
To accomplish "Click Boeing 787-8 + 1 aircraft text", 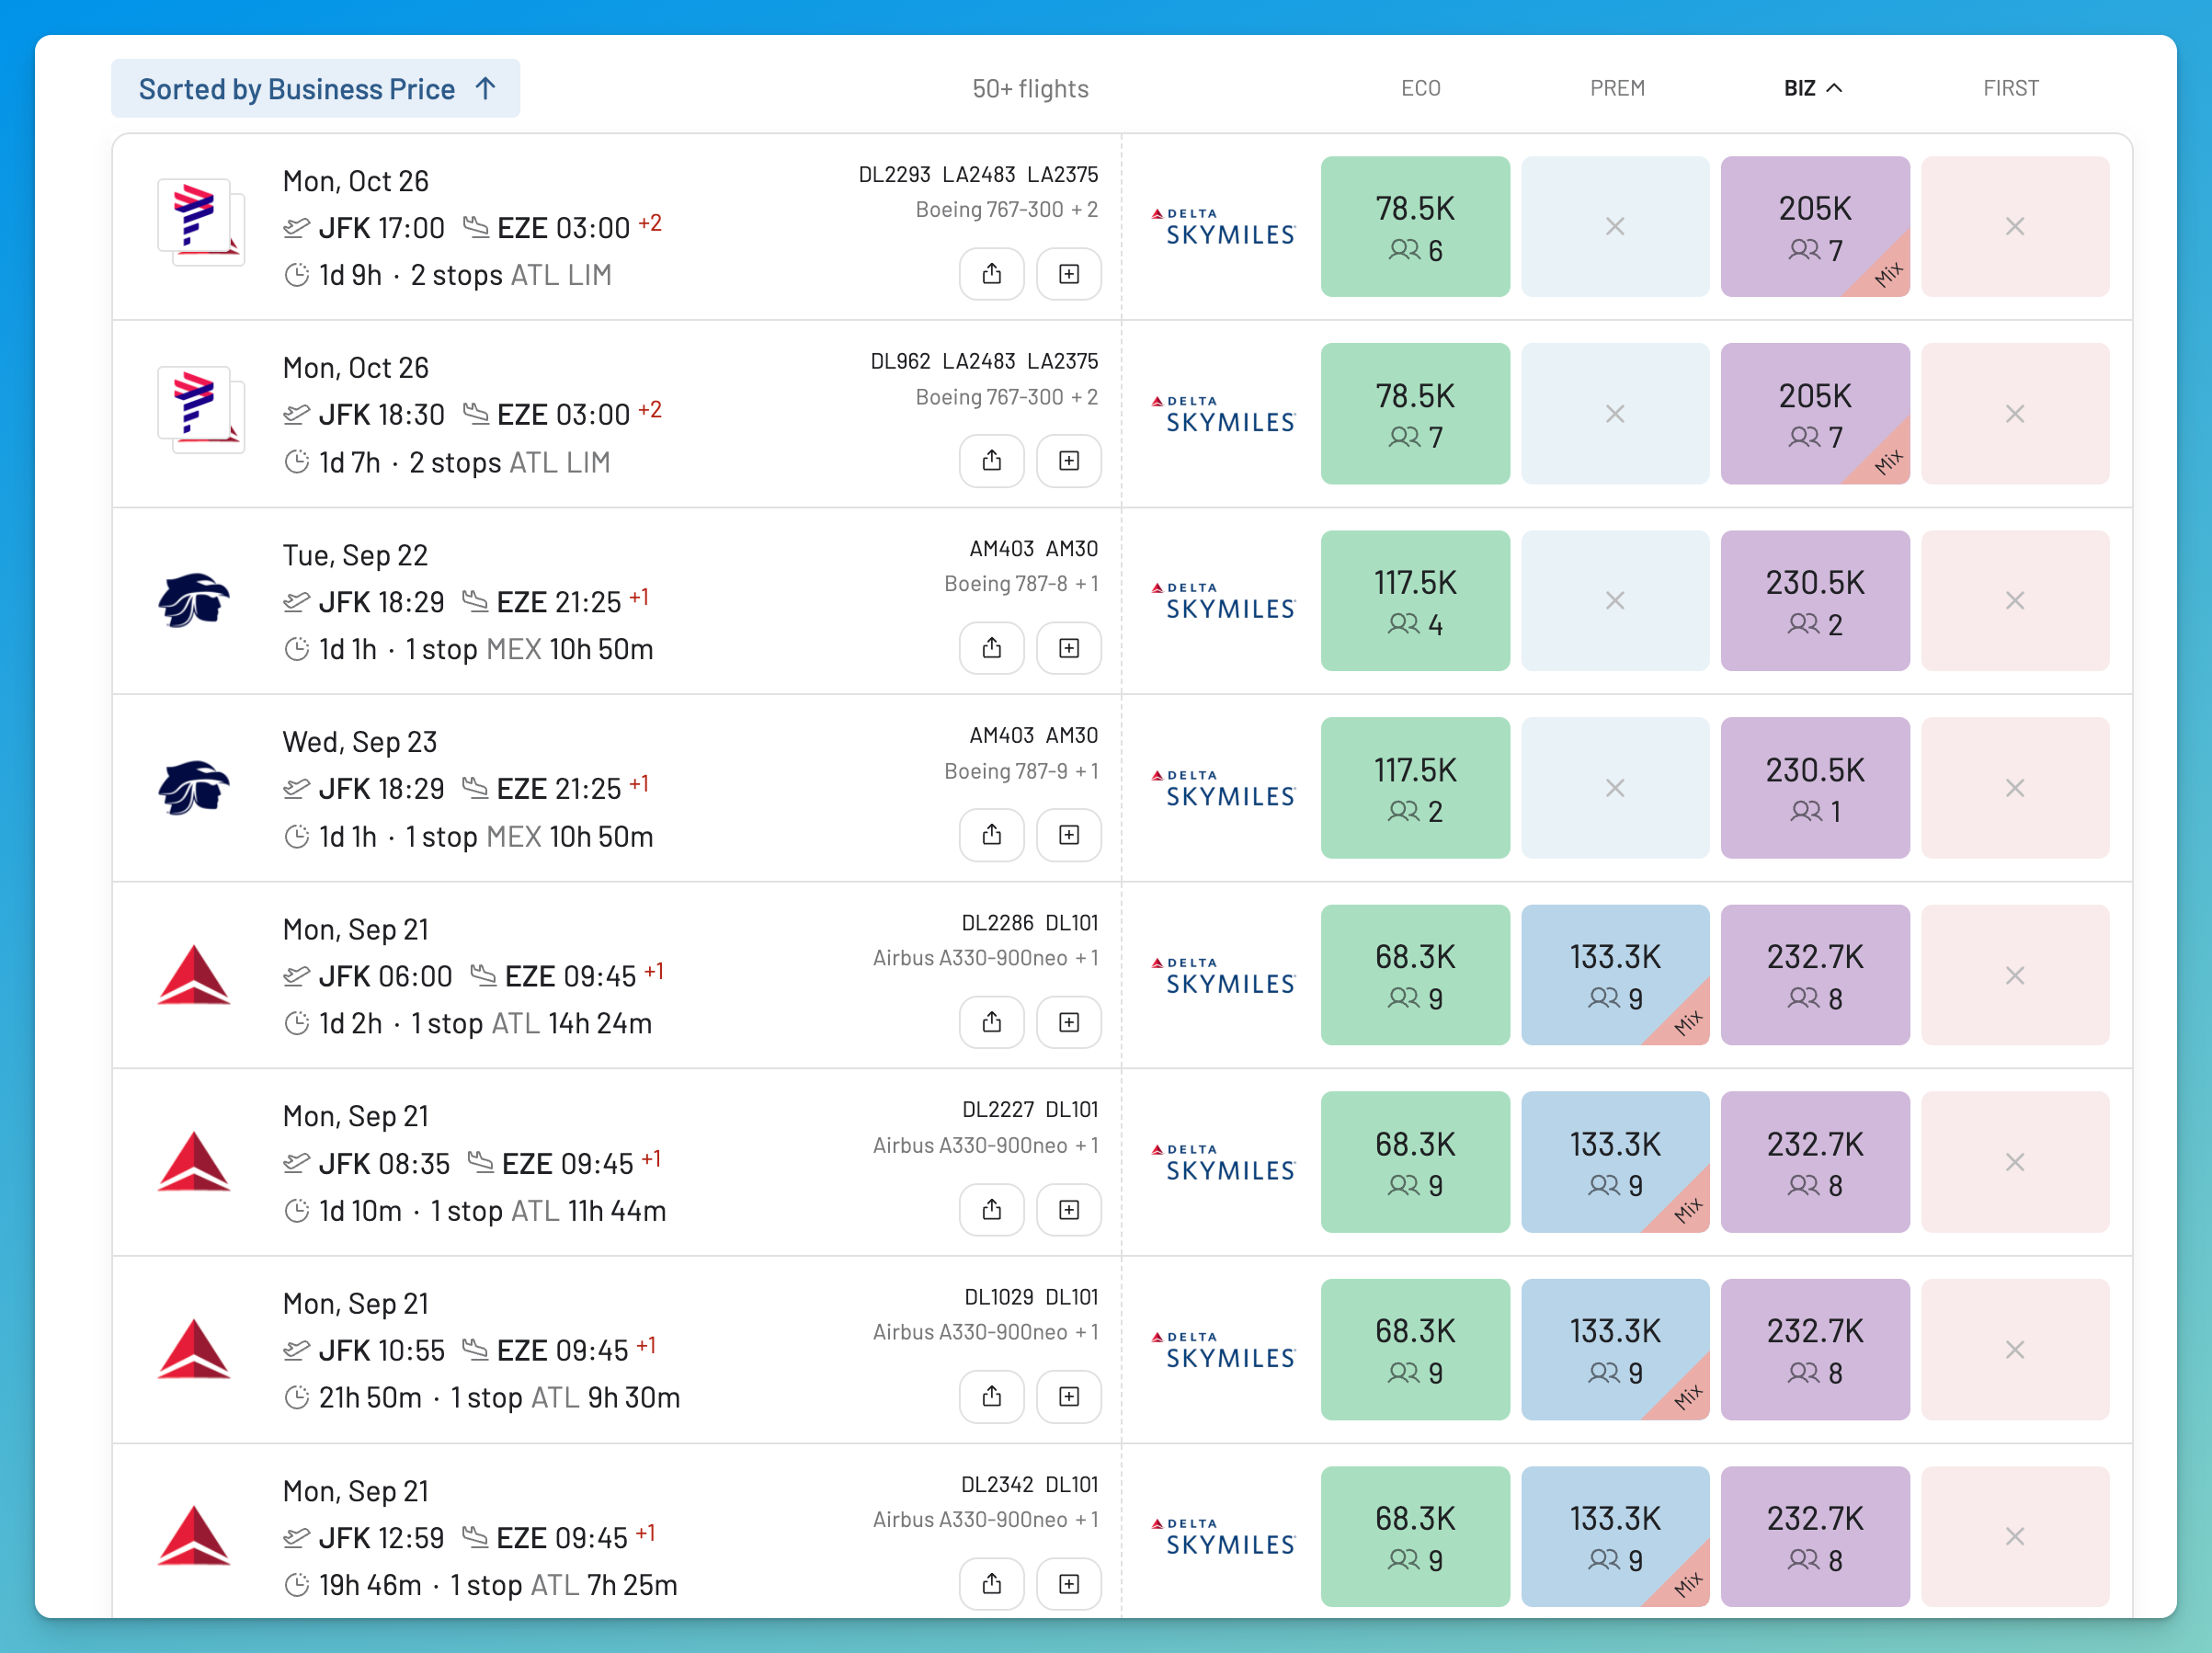I will click(1021, 584).
